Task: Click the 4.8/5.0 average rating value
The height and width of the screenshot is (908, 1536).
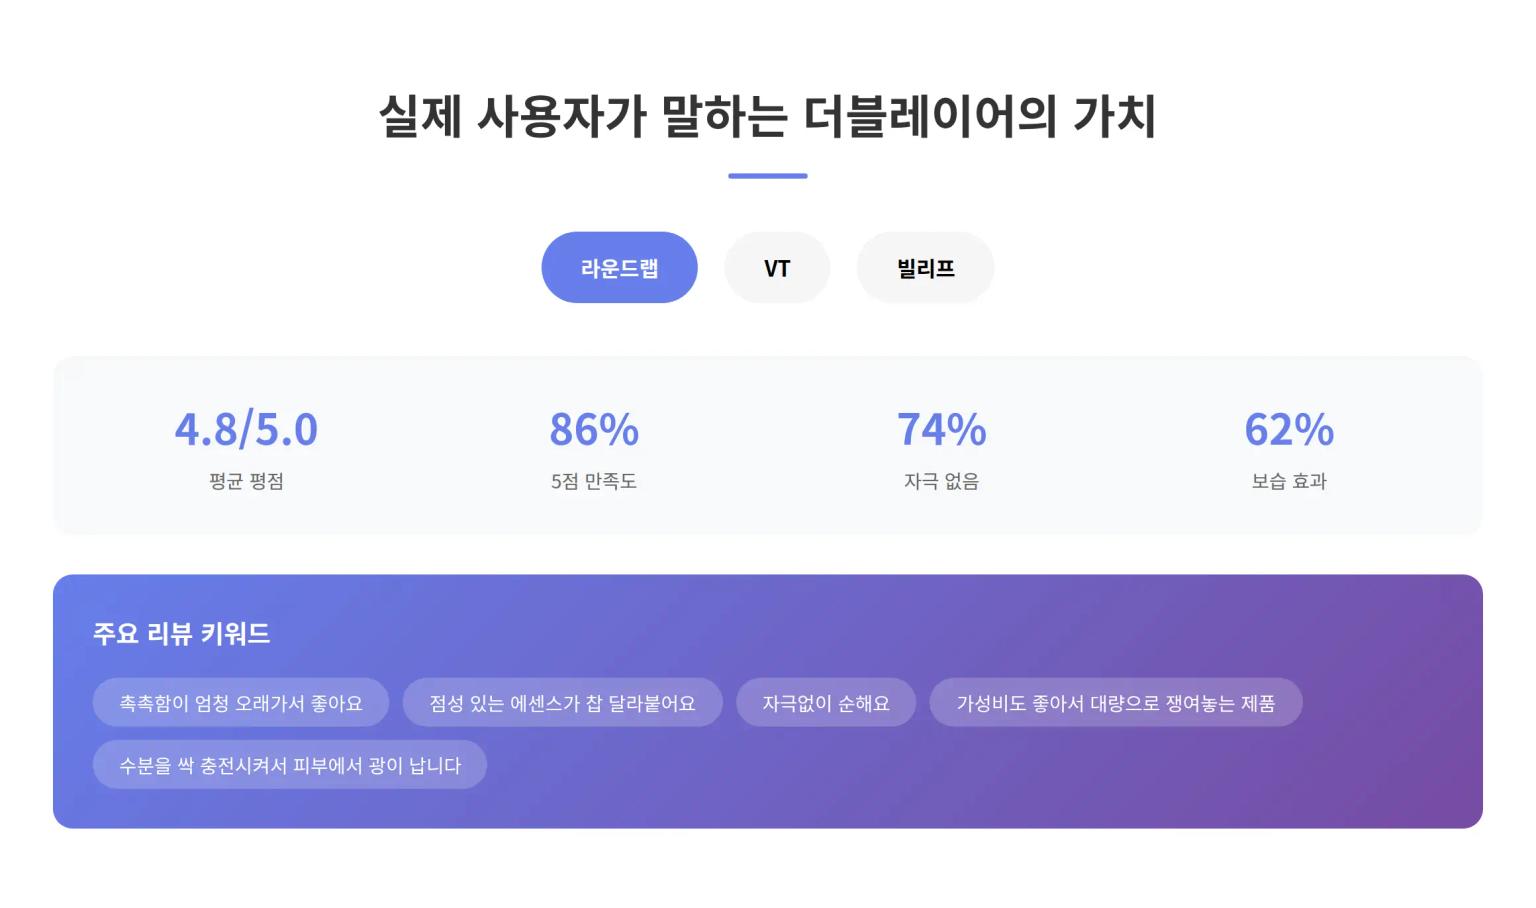Action: pyautogui.click(x=245, y=429)
